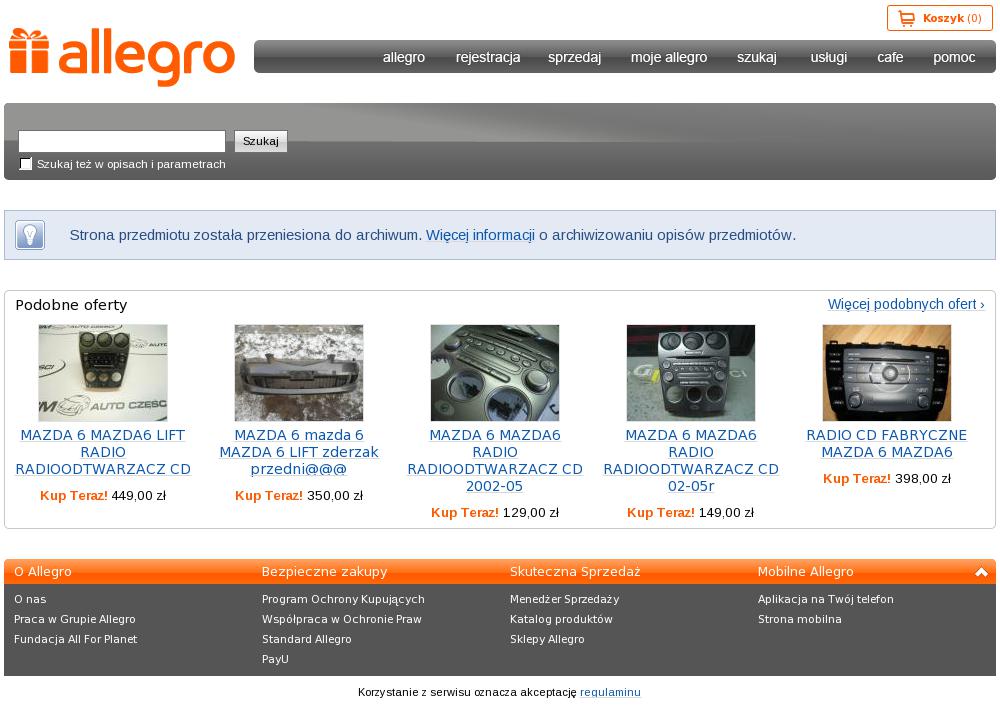1000x712 pixels.
Task: Visit 'Fundacja All For Planet' link
Action: 75,639
